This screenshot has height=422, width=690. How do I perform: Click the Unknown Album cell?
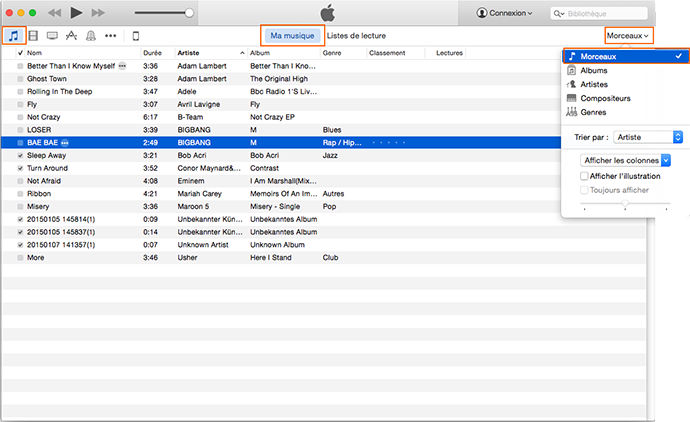pos(277,245)
